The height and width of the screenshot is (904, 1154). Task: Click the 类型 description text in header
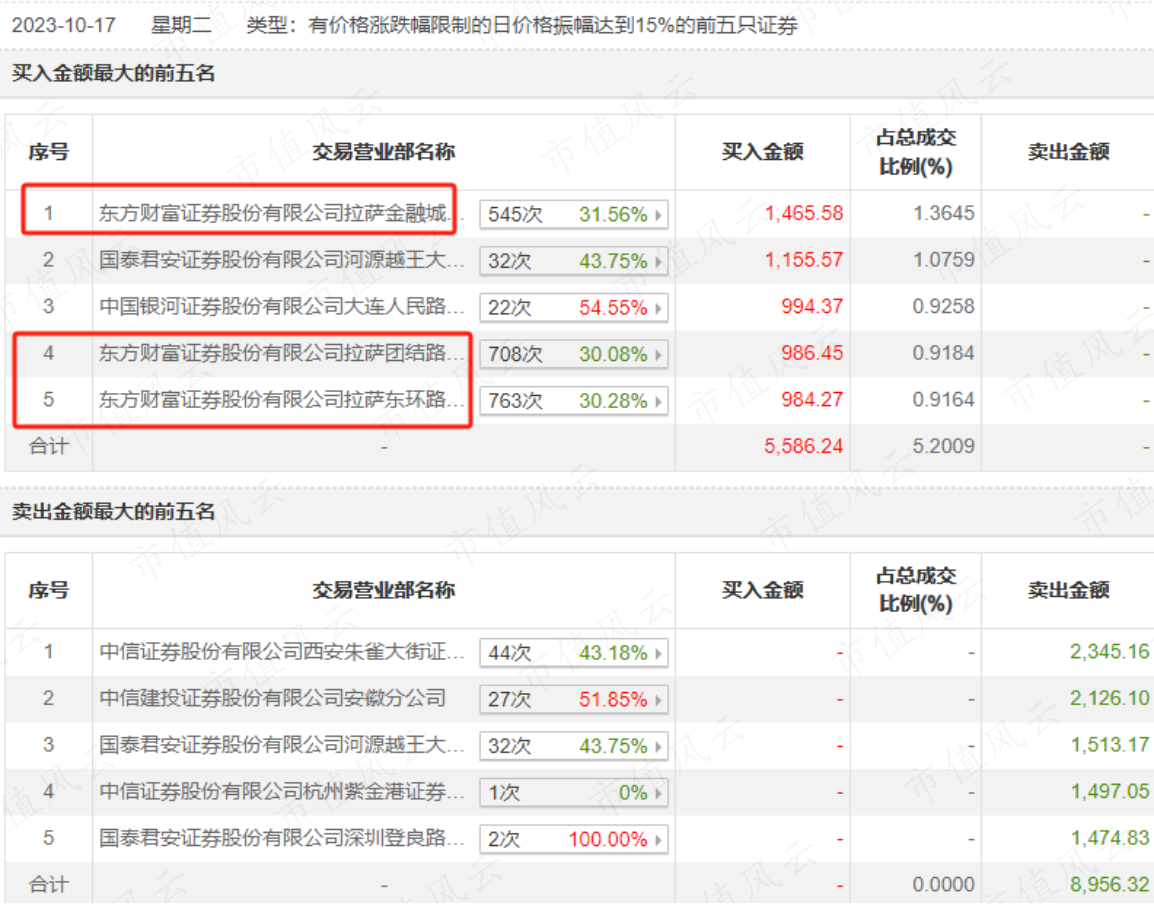(522, 25)
